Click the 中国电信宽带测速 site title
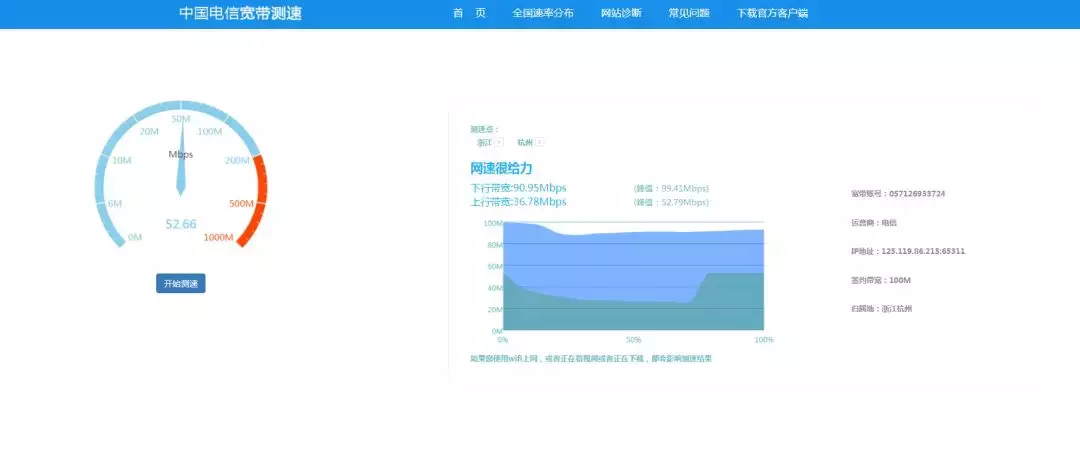 click(x=240, y=13)
